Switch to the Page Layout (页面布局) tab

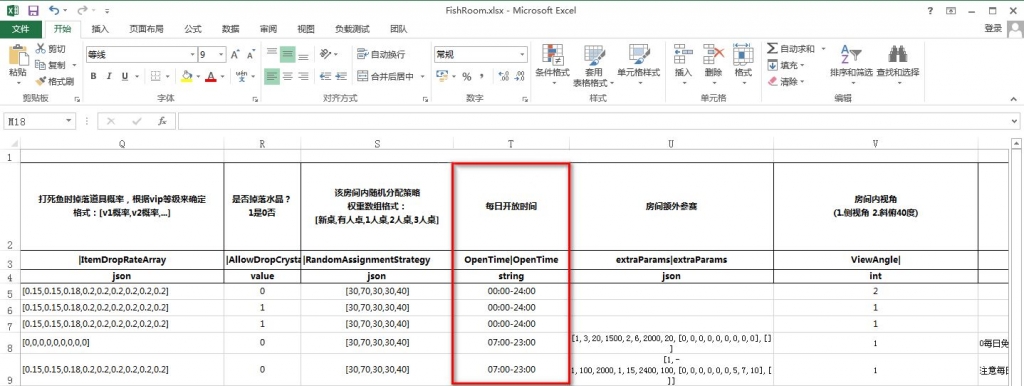[146, 29]
